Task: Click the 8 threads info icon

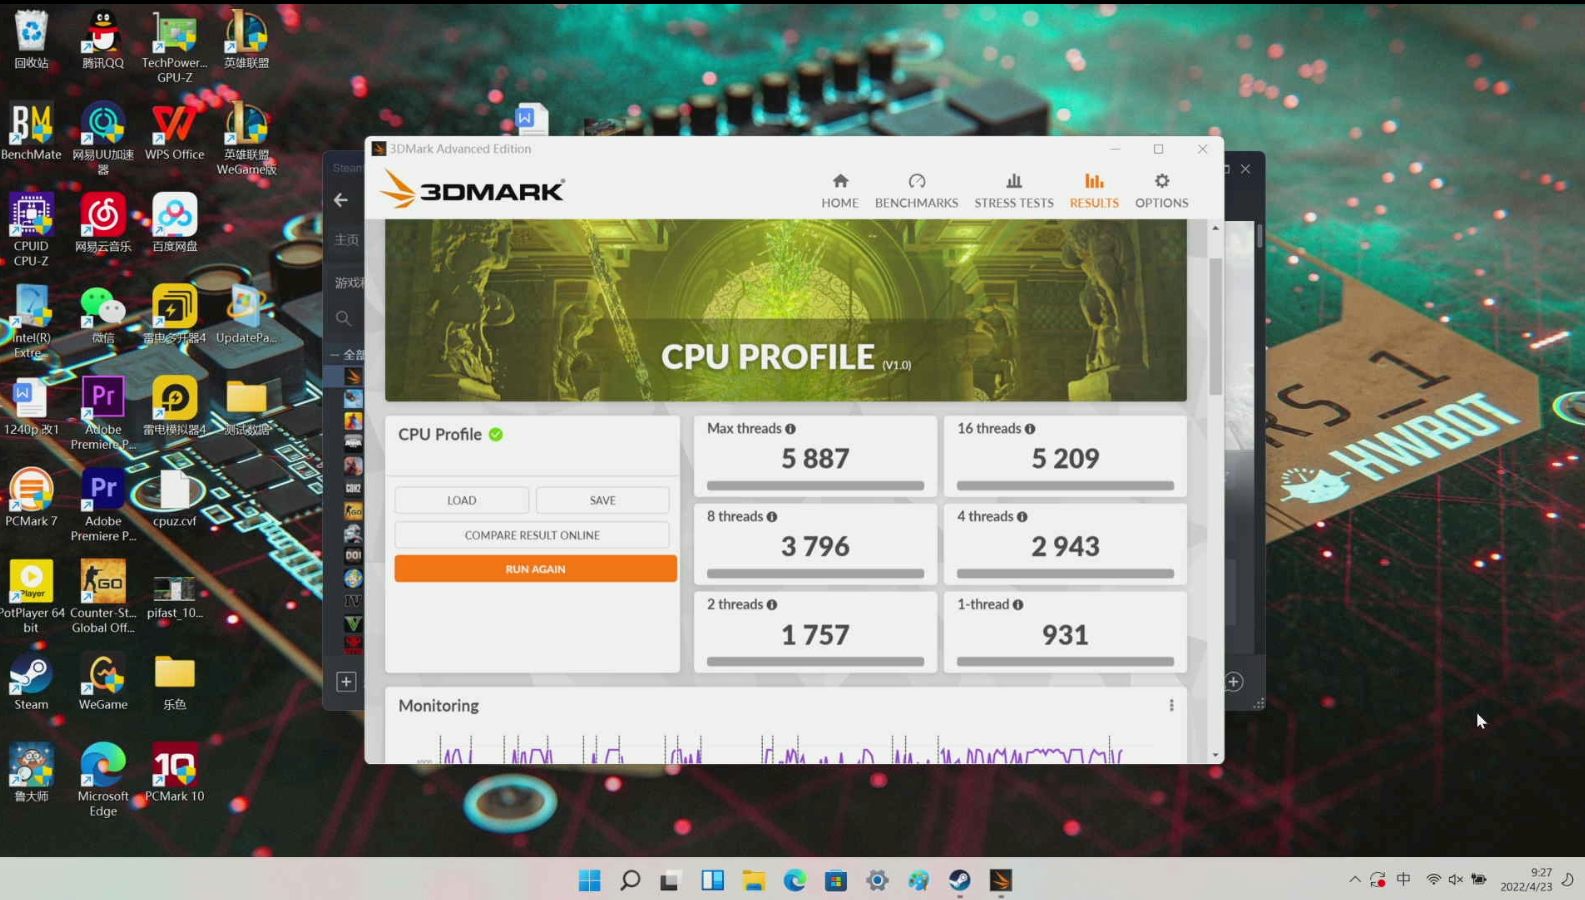Action: pyautogui.click(x=772, y=517)
